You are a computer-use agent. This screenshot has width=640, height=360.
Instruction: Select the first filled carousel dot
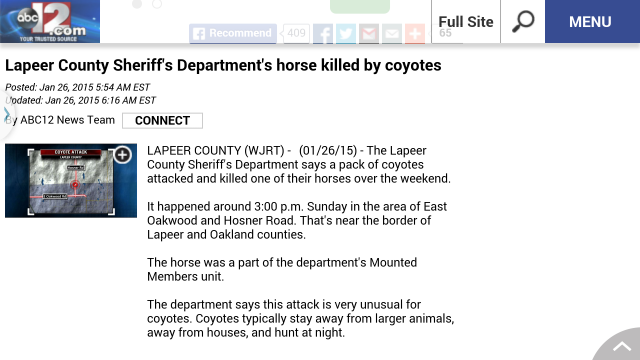tap(137, 4)
